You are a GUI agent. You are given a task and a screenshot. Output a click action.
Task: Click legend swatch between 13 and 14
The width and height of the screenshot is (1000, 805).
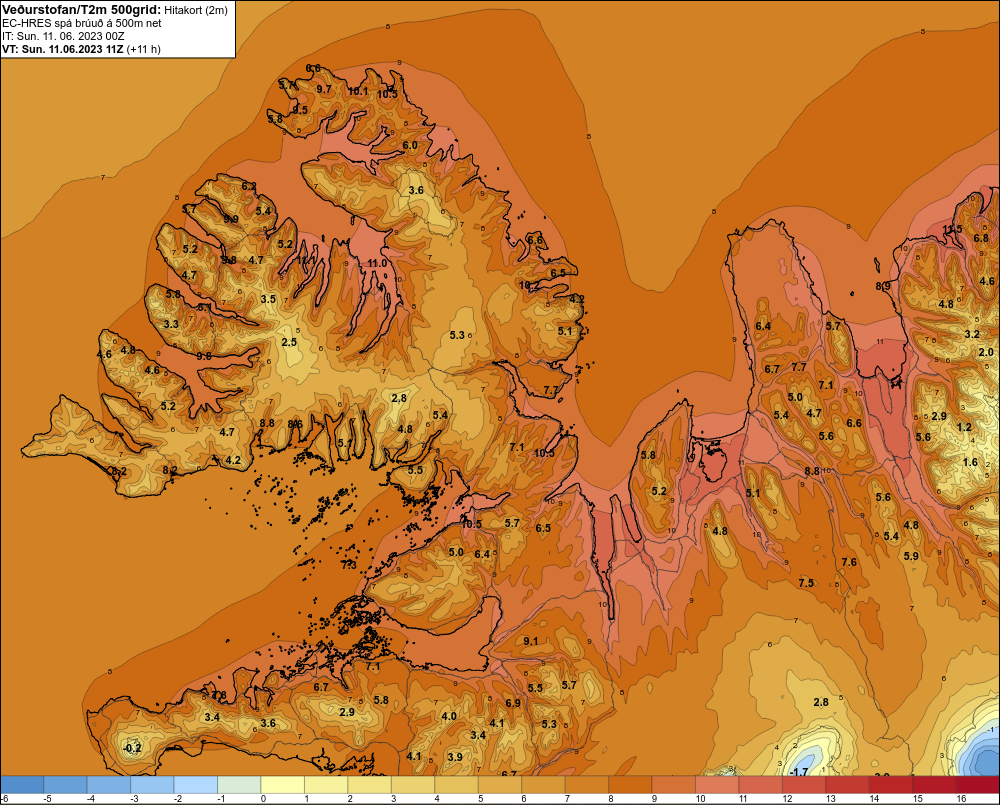point(847,785)
